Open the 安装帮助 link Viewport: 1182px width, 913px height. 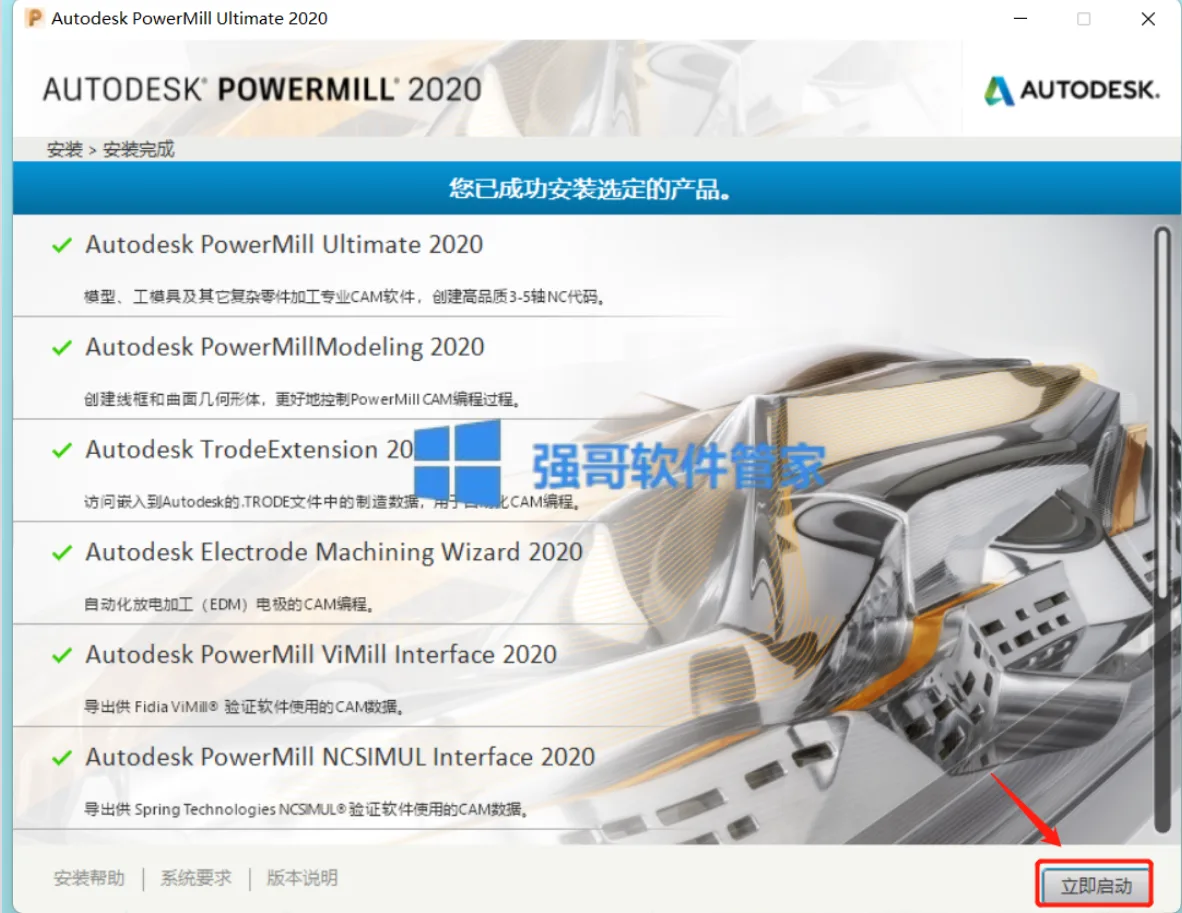click(89, 878)
